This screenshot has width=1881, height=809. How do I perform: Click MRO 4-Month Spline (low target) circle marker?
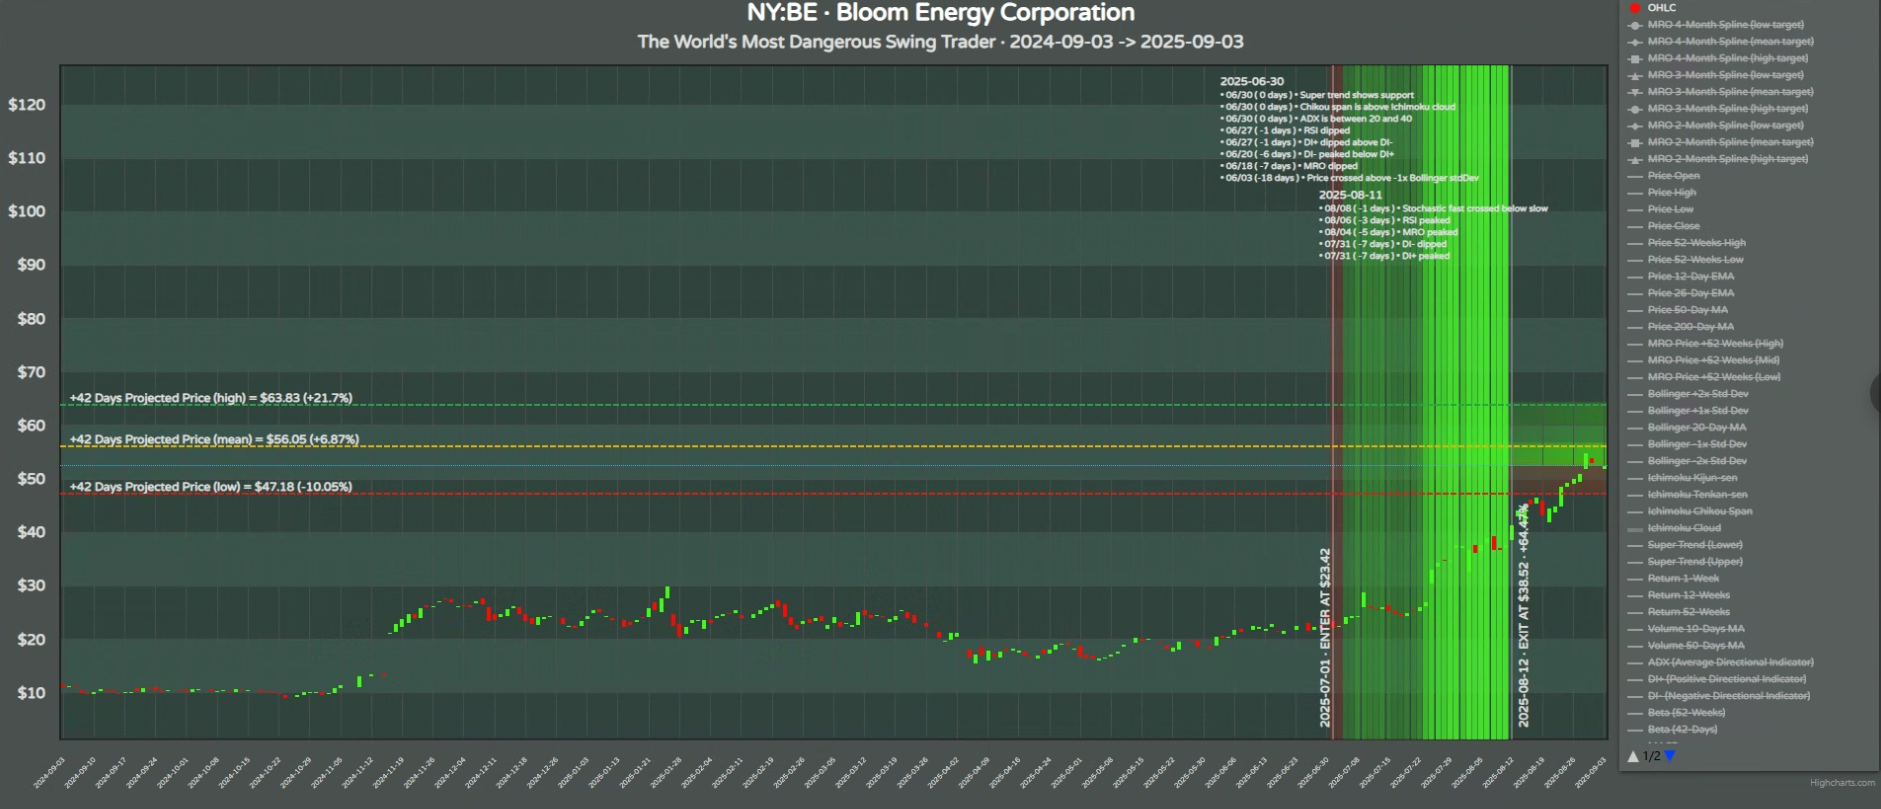[x=1635, y=25]
